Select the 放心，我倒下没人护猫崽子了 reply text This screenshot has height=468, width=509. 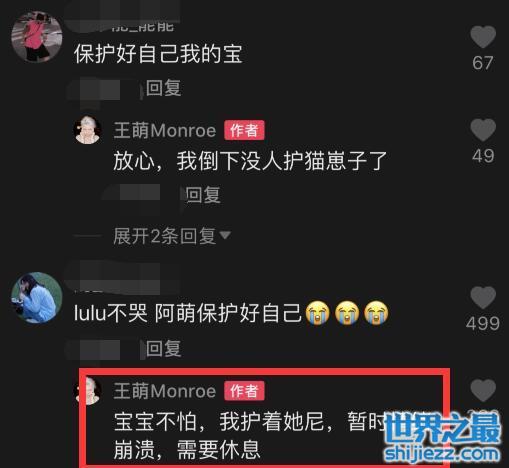click(x=250, y=161)
